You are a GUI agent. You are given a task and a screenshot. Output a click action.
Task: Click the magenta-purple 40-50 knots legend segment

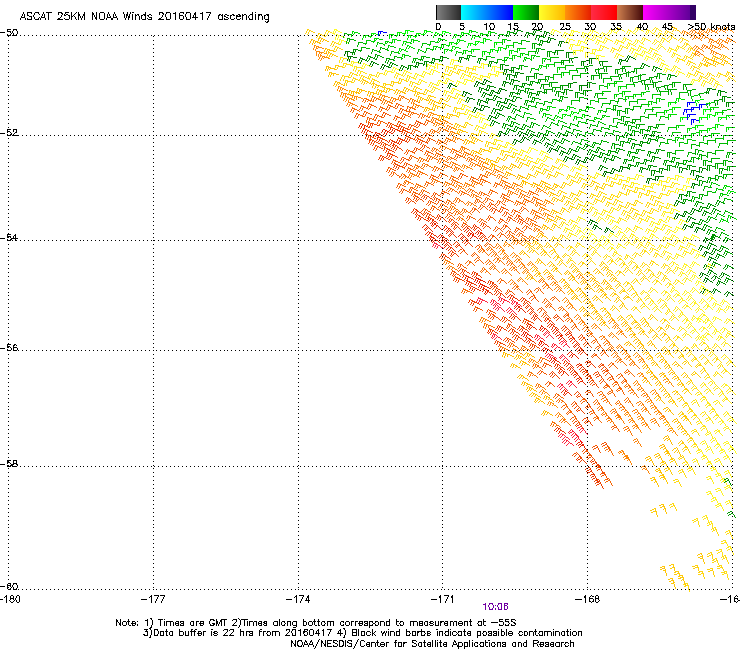click(x=669, y=12)
